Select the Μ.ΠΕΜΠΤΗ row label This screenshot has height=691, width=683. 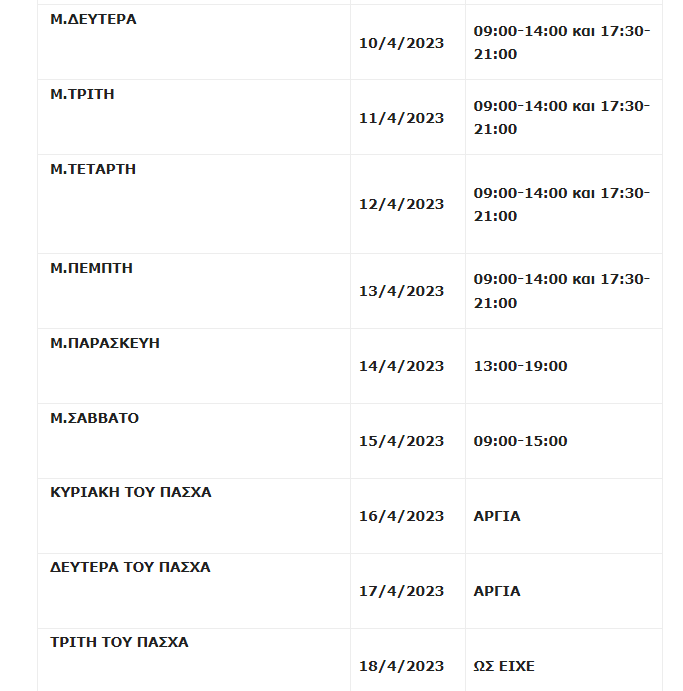click(x=92, y=269)
